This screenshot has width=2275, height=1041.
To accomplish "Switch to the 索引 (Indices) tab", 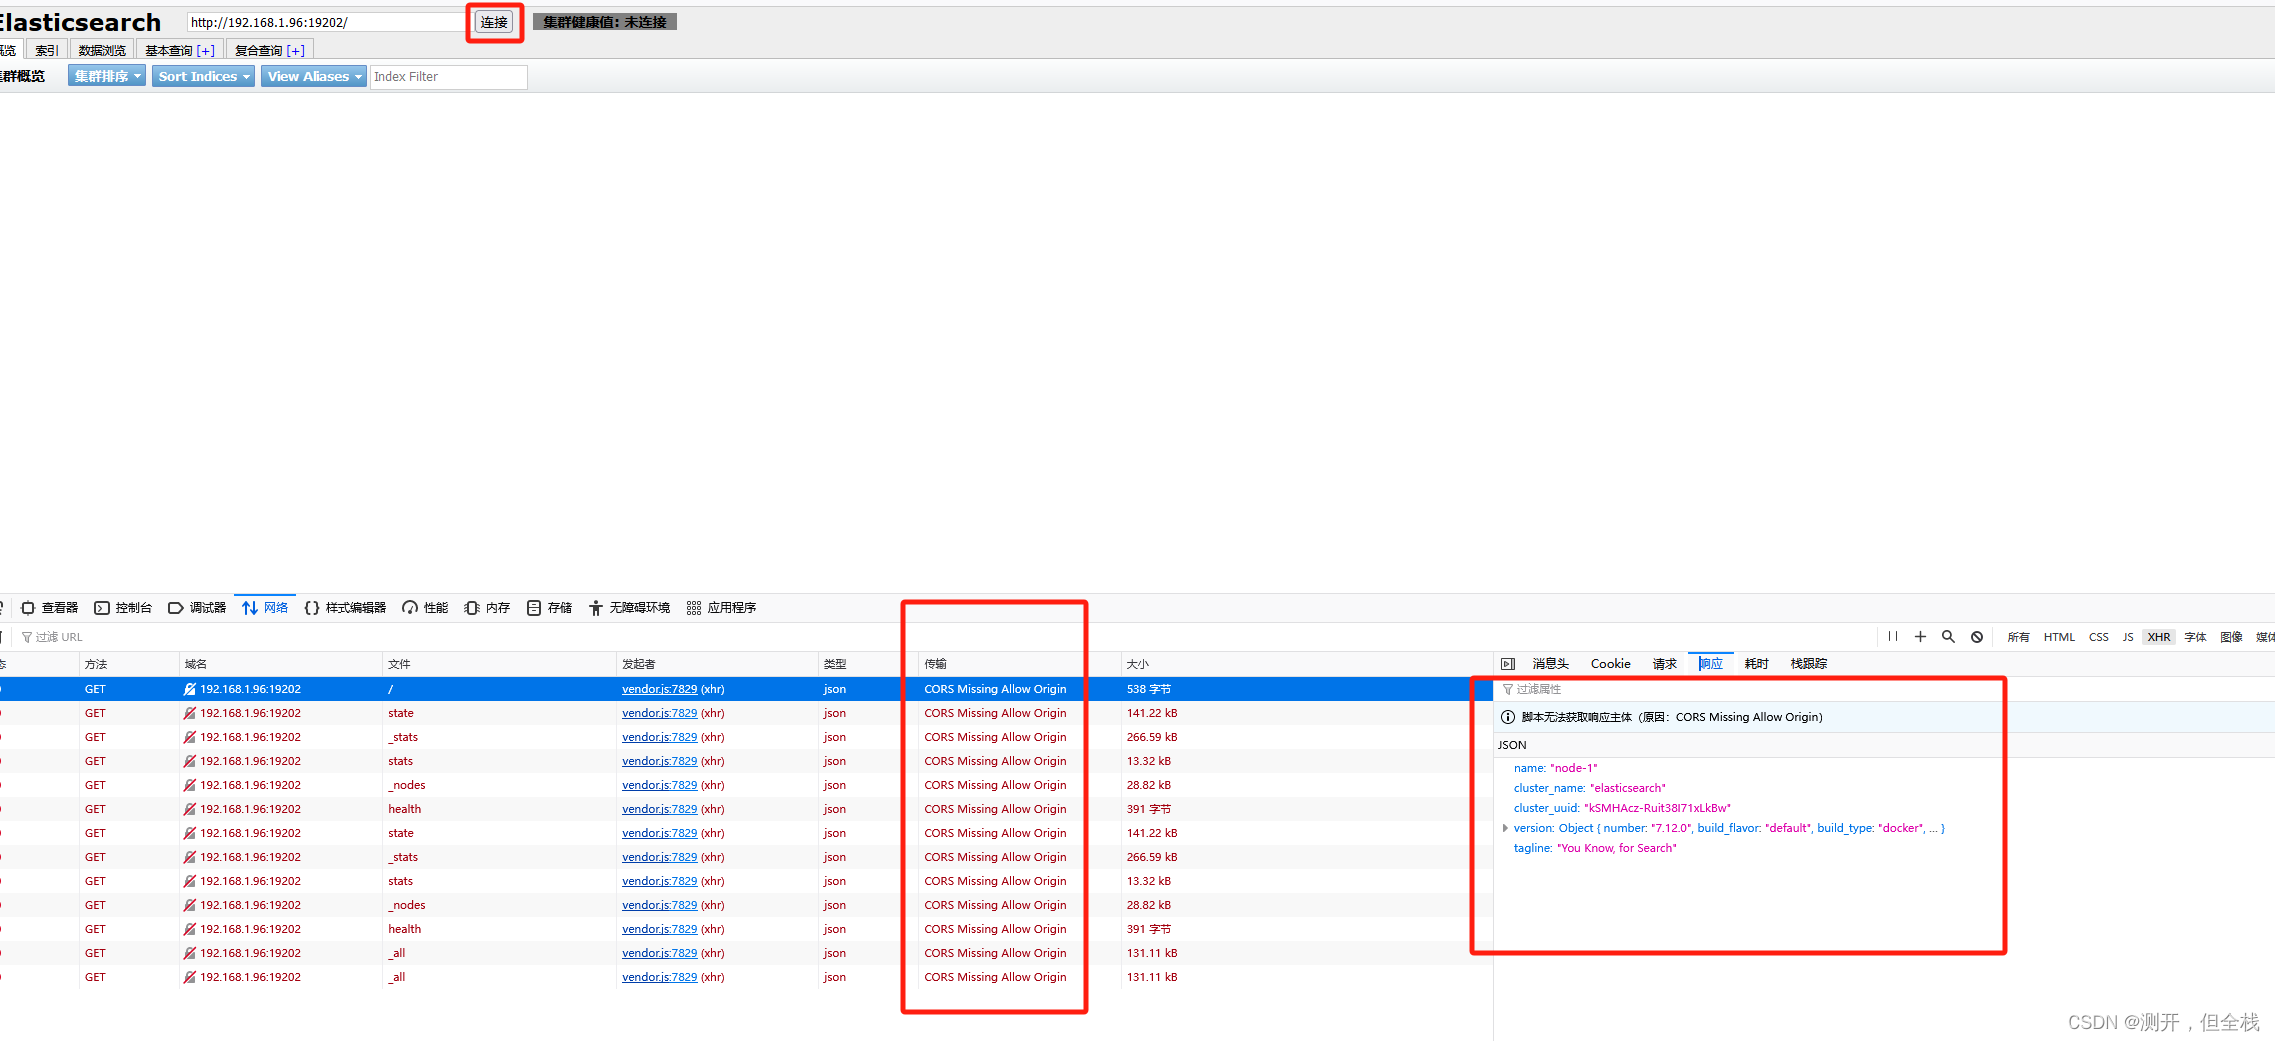I will click(46, 49).
